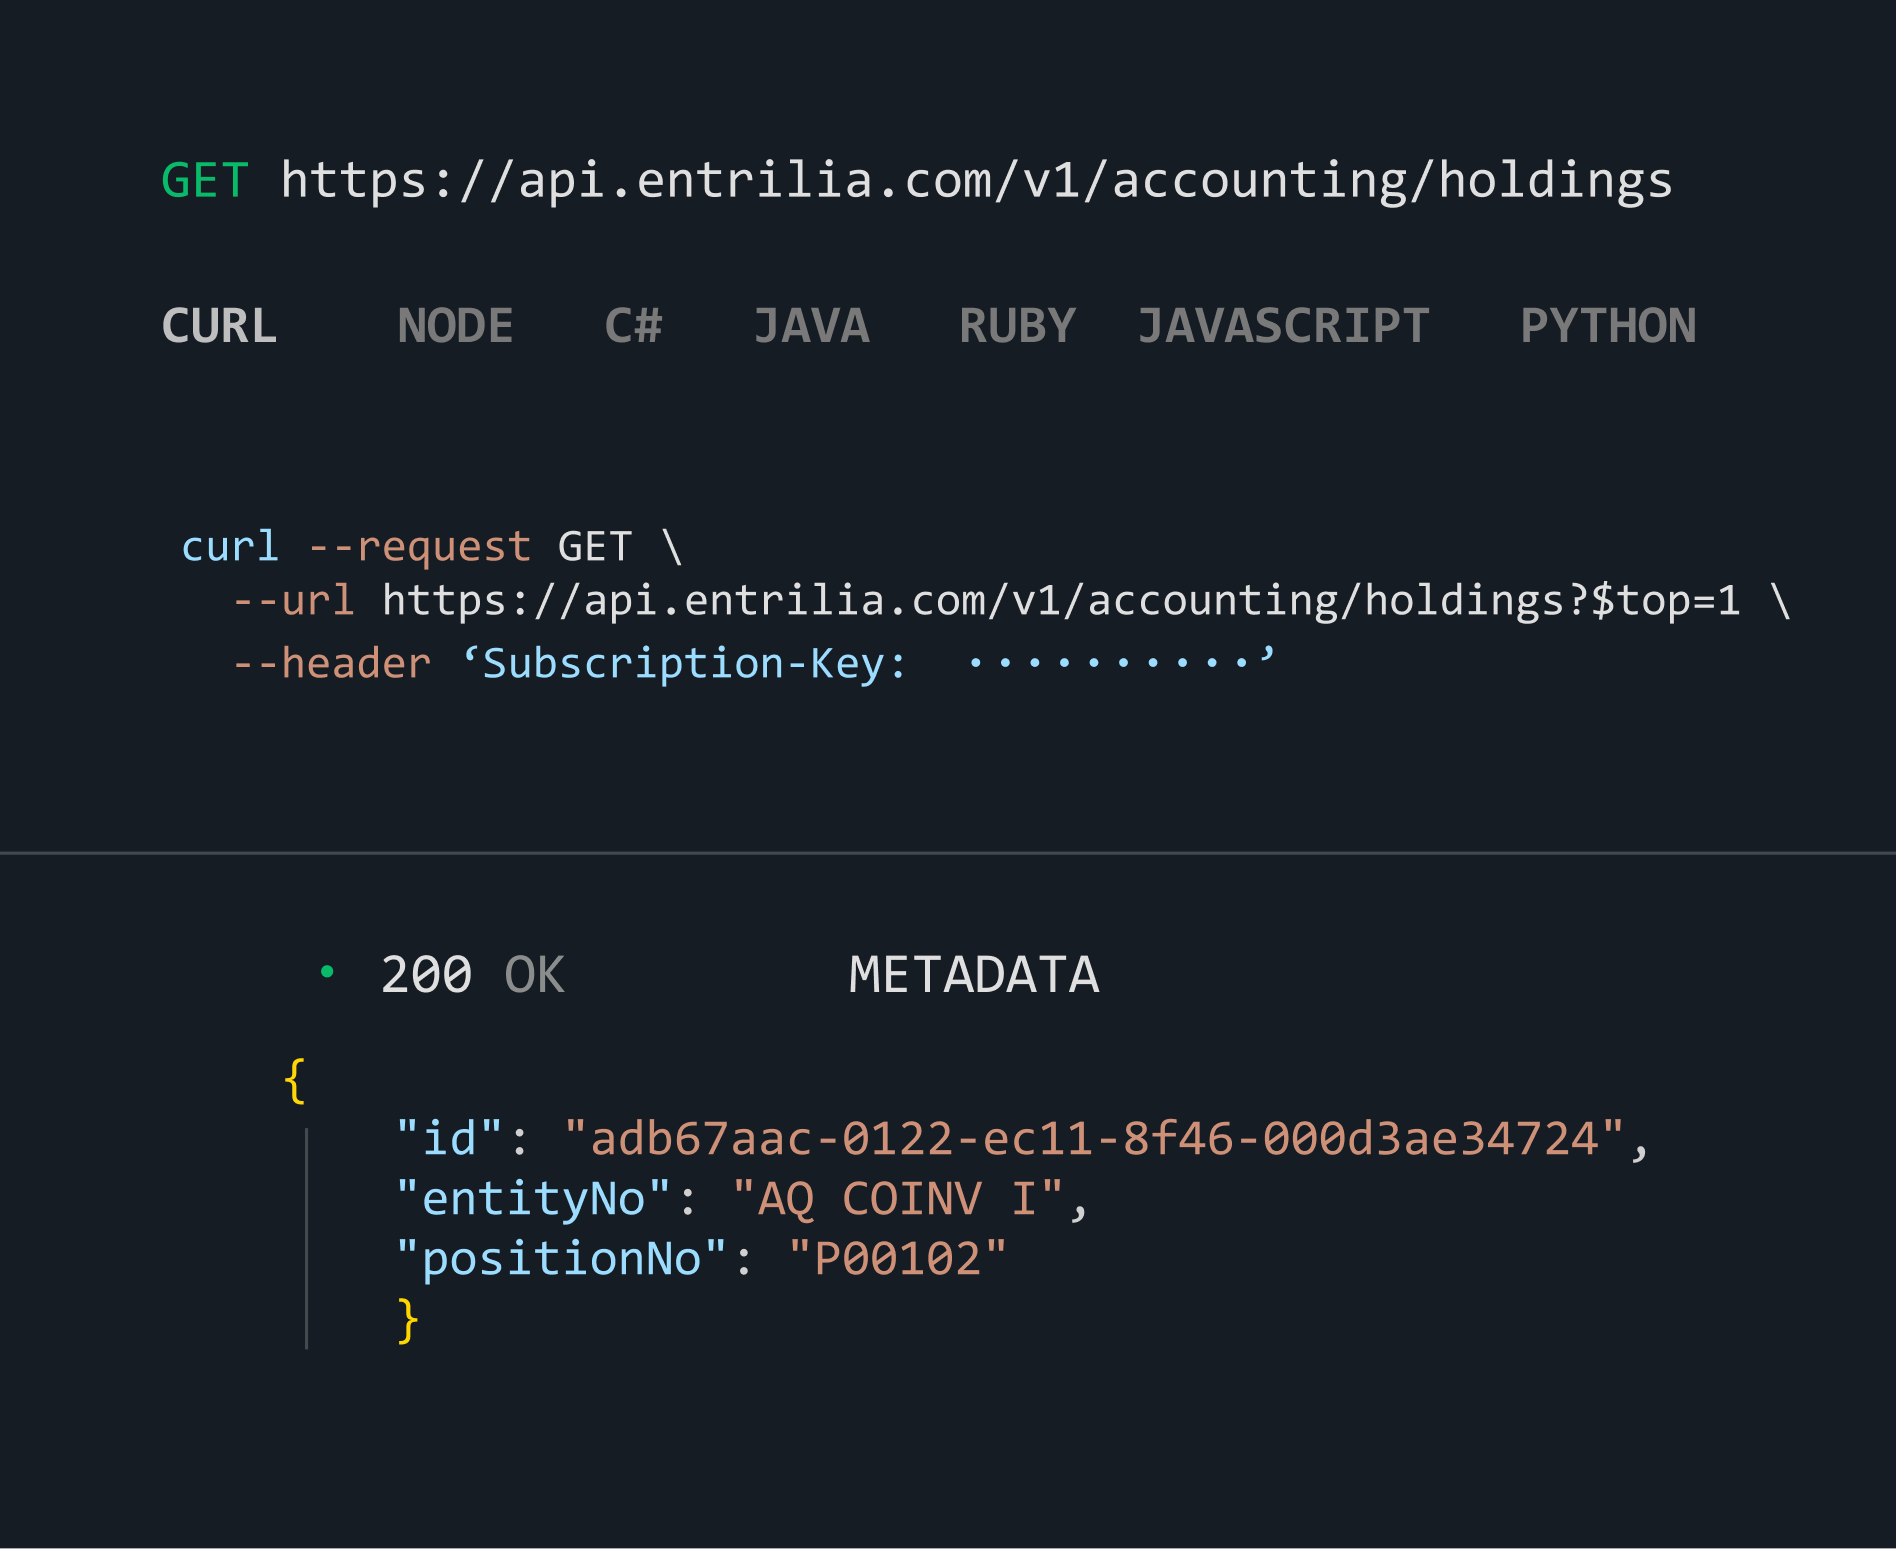The image size is (1896, 1550).
Task: Click the green status dot beside 200
Action: tap(327, 971)
